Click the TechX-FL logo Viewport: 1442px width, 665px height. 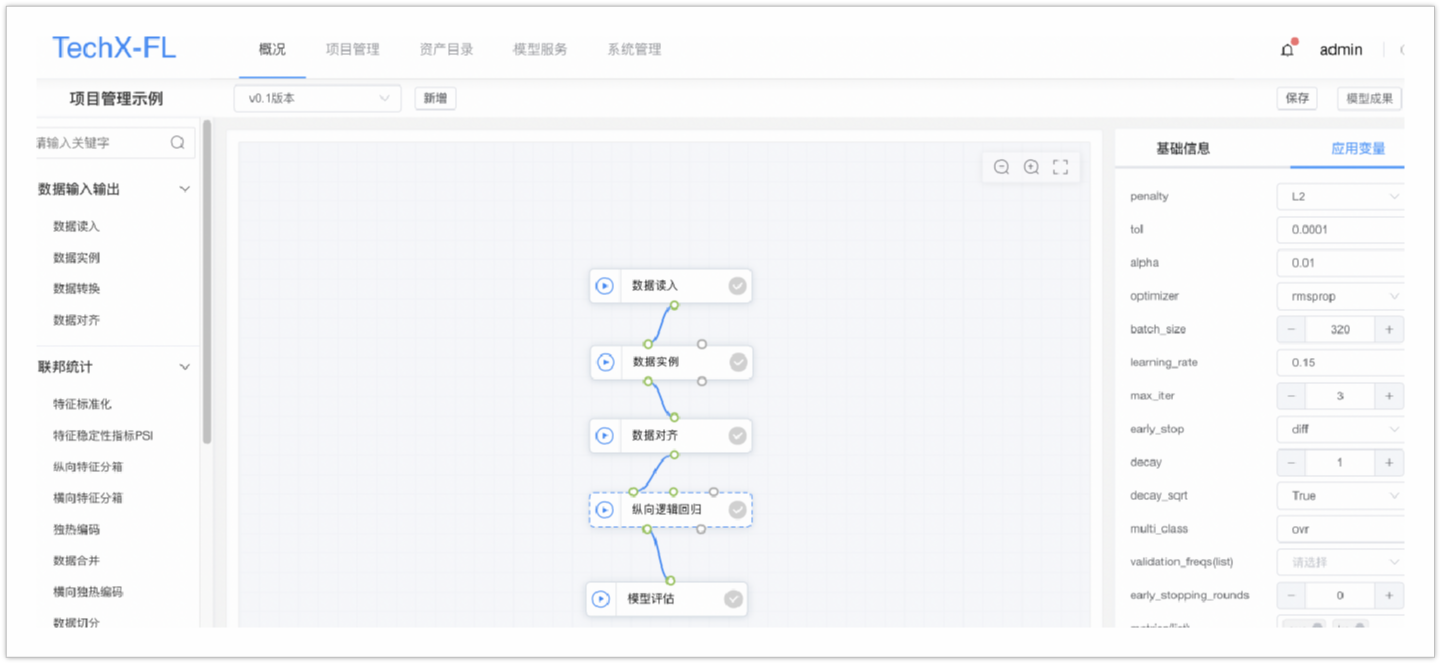tap(114, 47)
